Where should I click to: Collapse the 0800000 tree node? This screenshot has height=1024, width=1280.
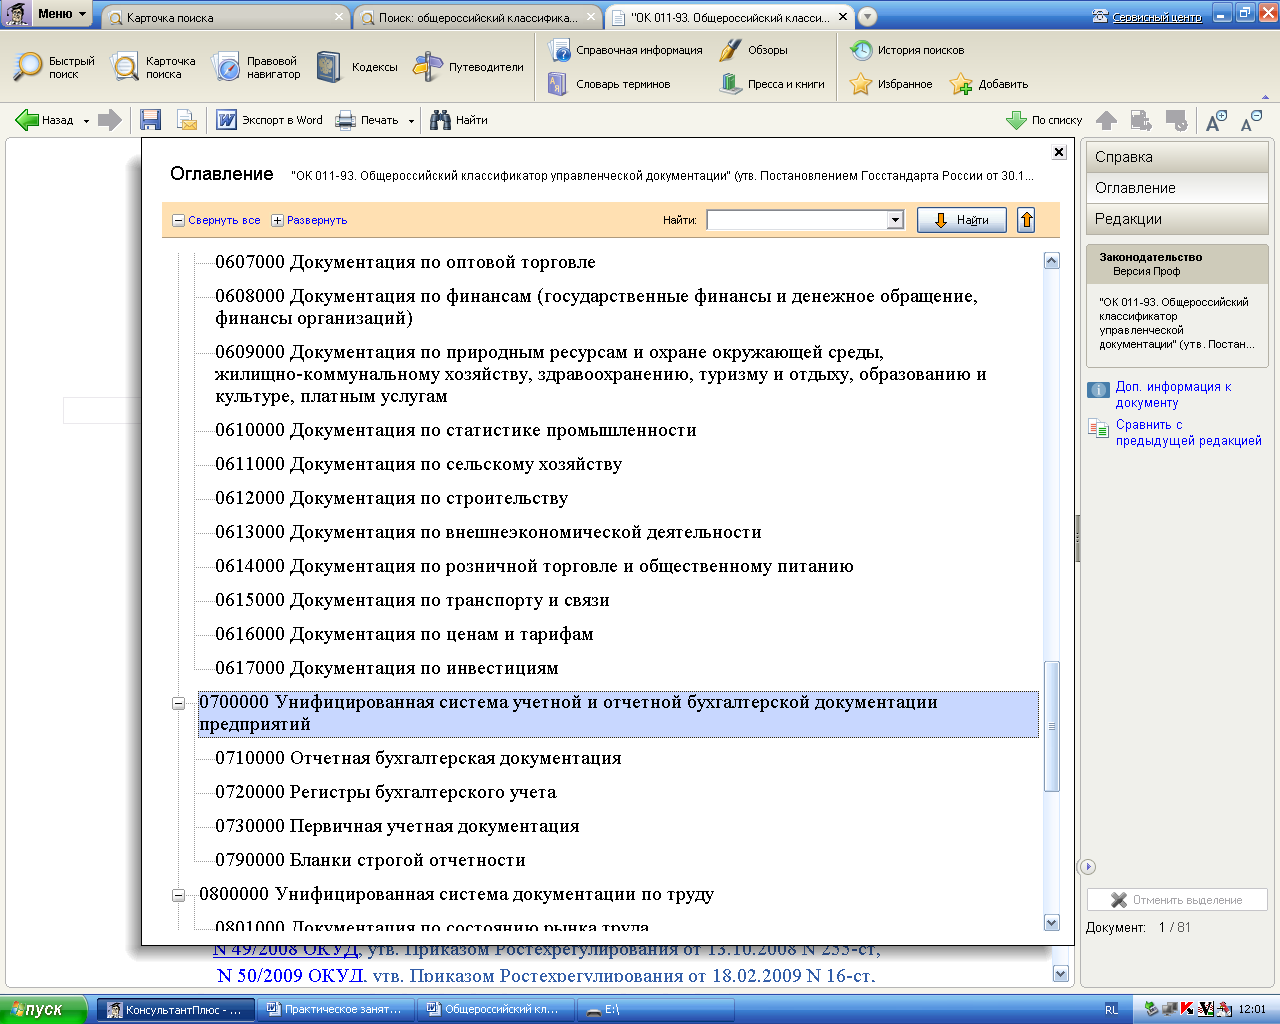(178, 895)
